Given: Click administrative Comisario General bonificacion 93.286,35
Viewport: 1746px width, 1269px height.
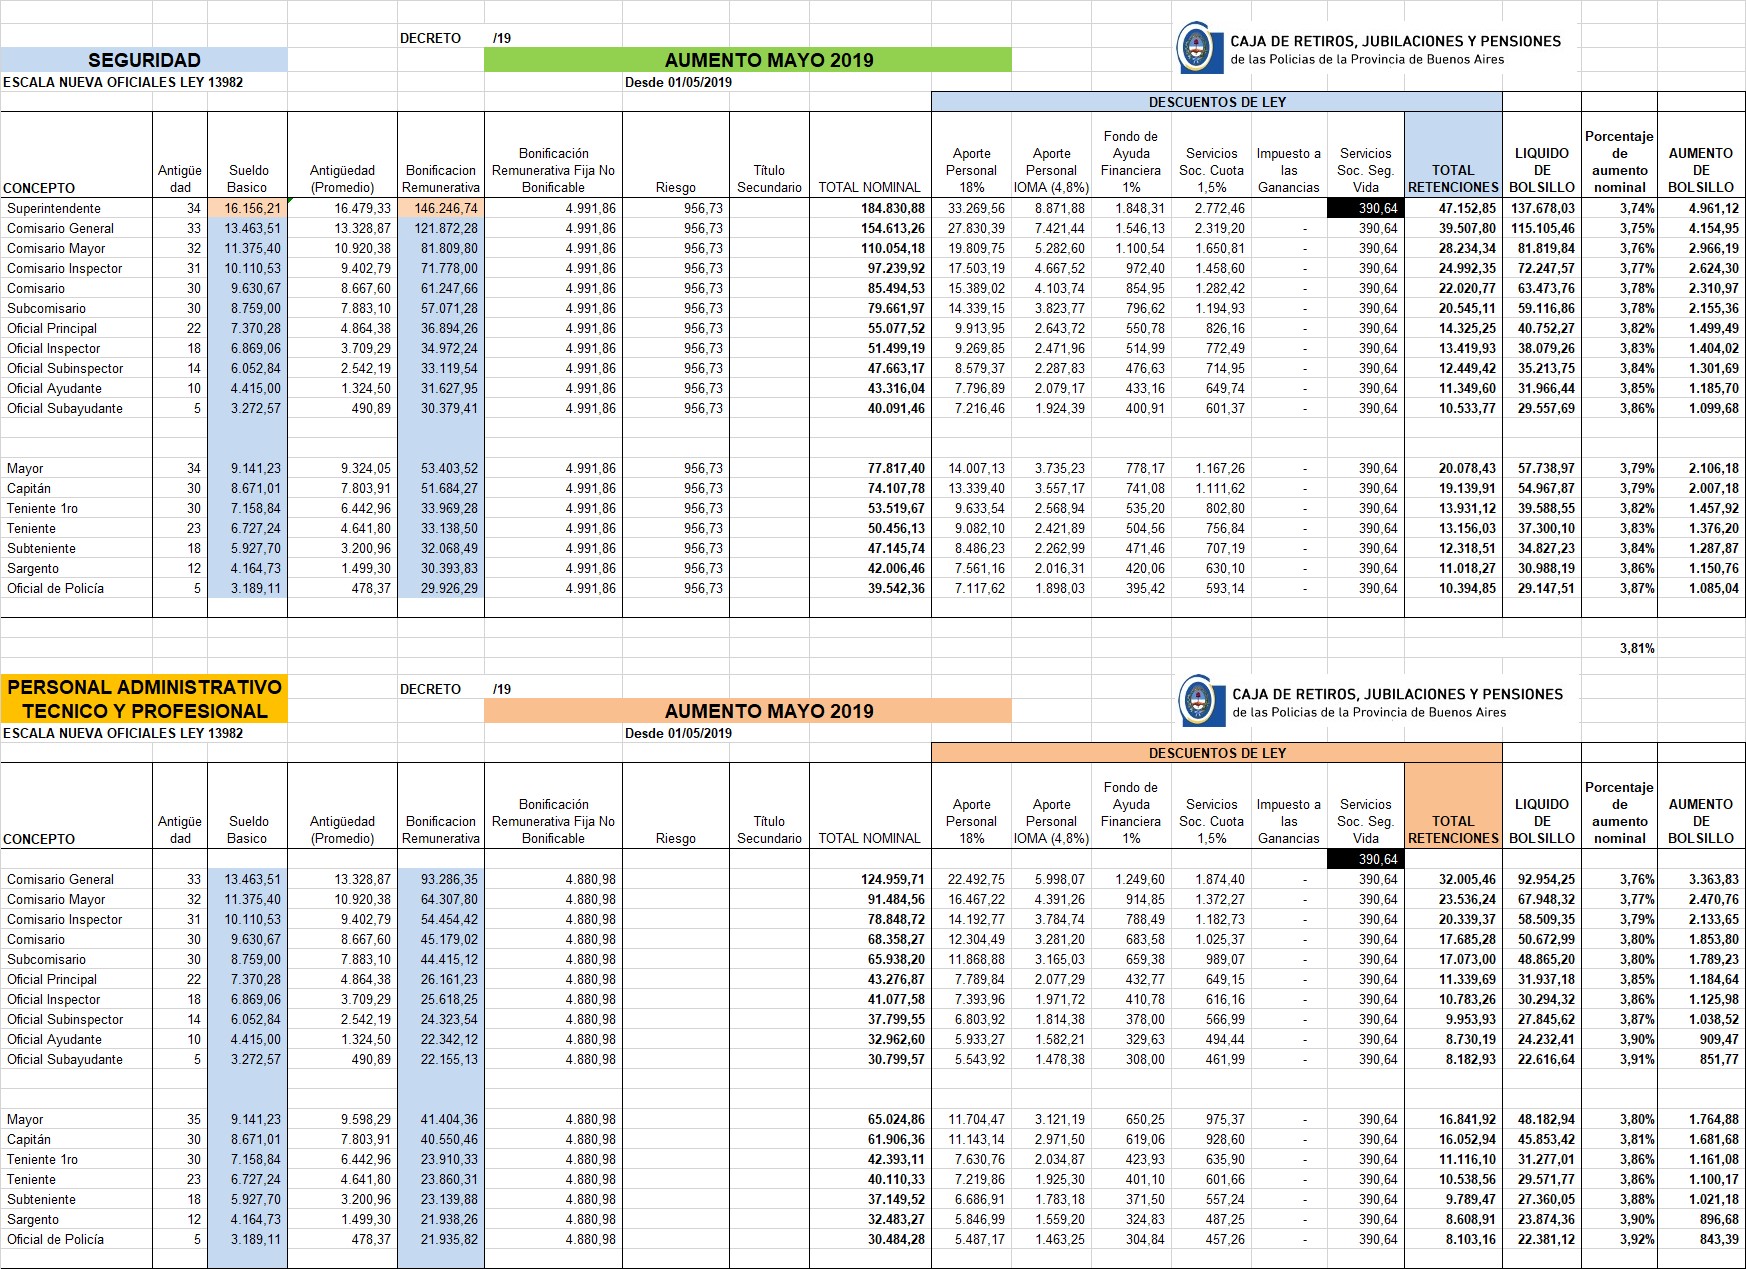Looking at the screenshot, I should coord(441,879).
